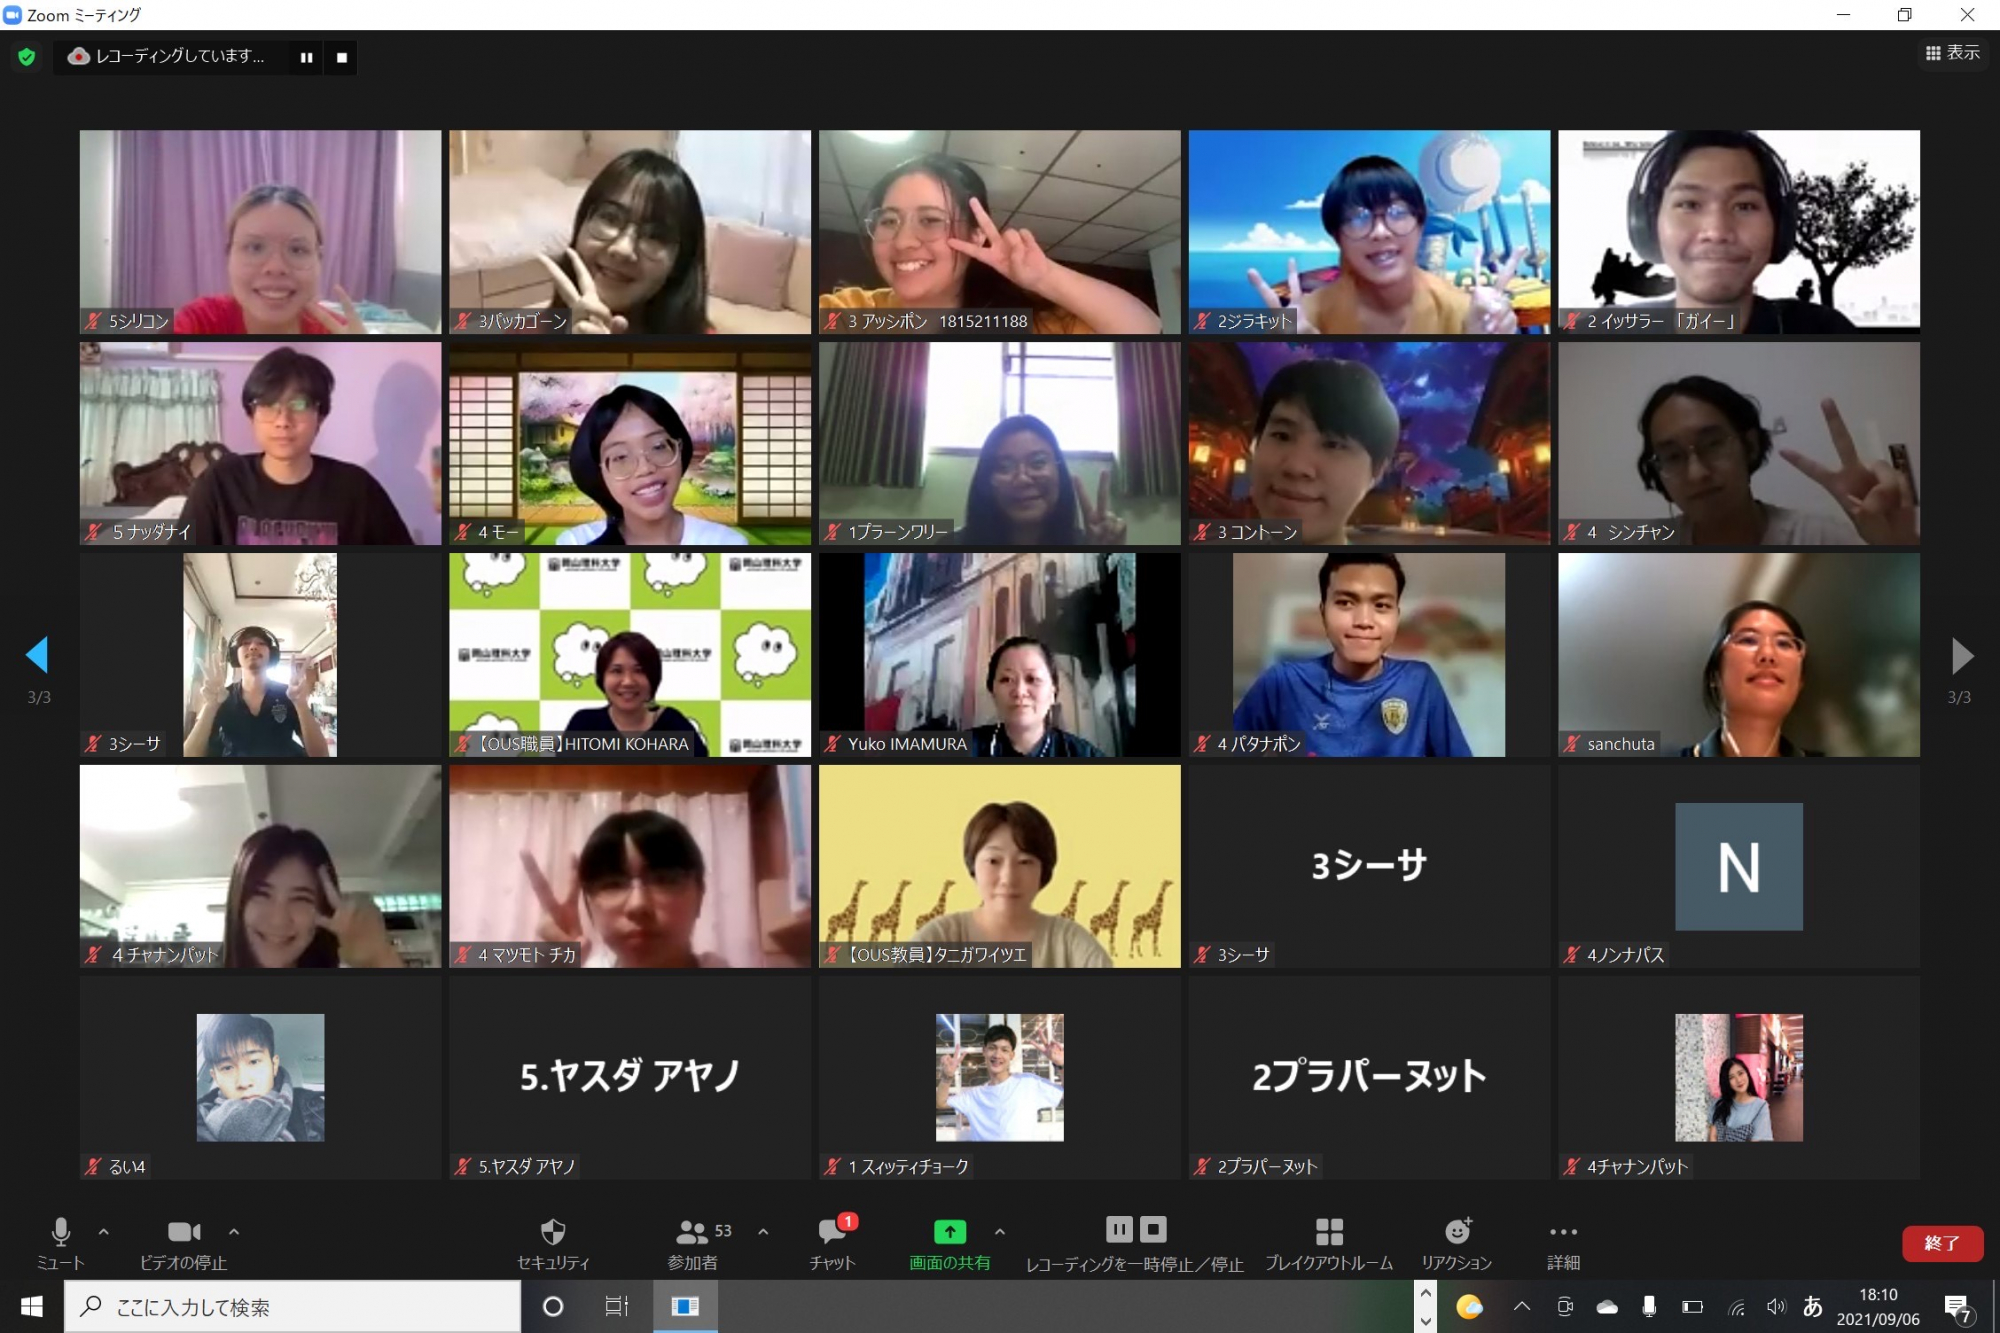The image size is (2000, 1333).
Task: Select the 5.ヤスダ アヤノ participant tile
Action: click(x=630, y=1077)
